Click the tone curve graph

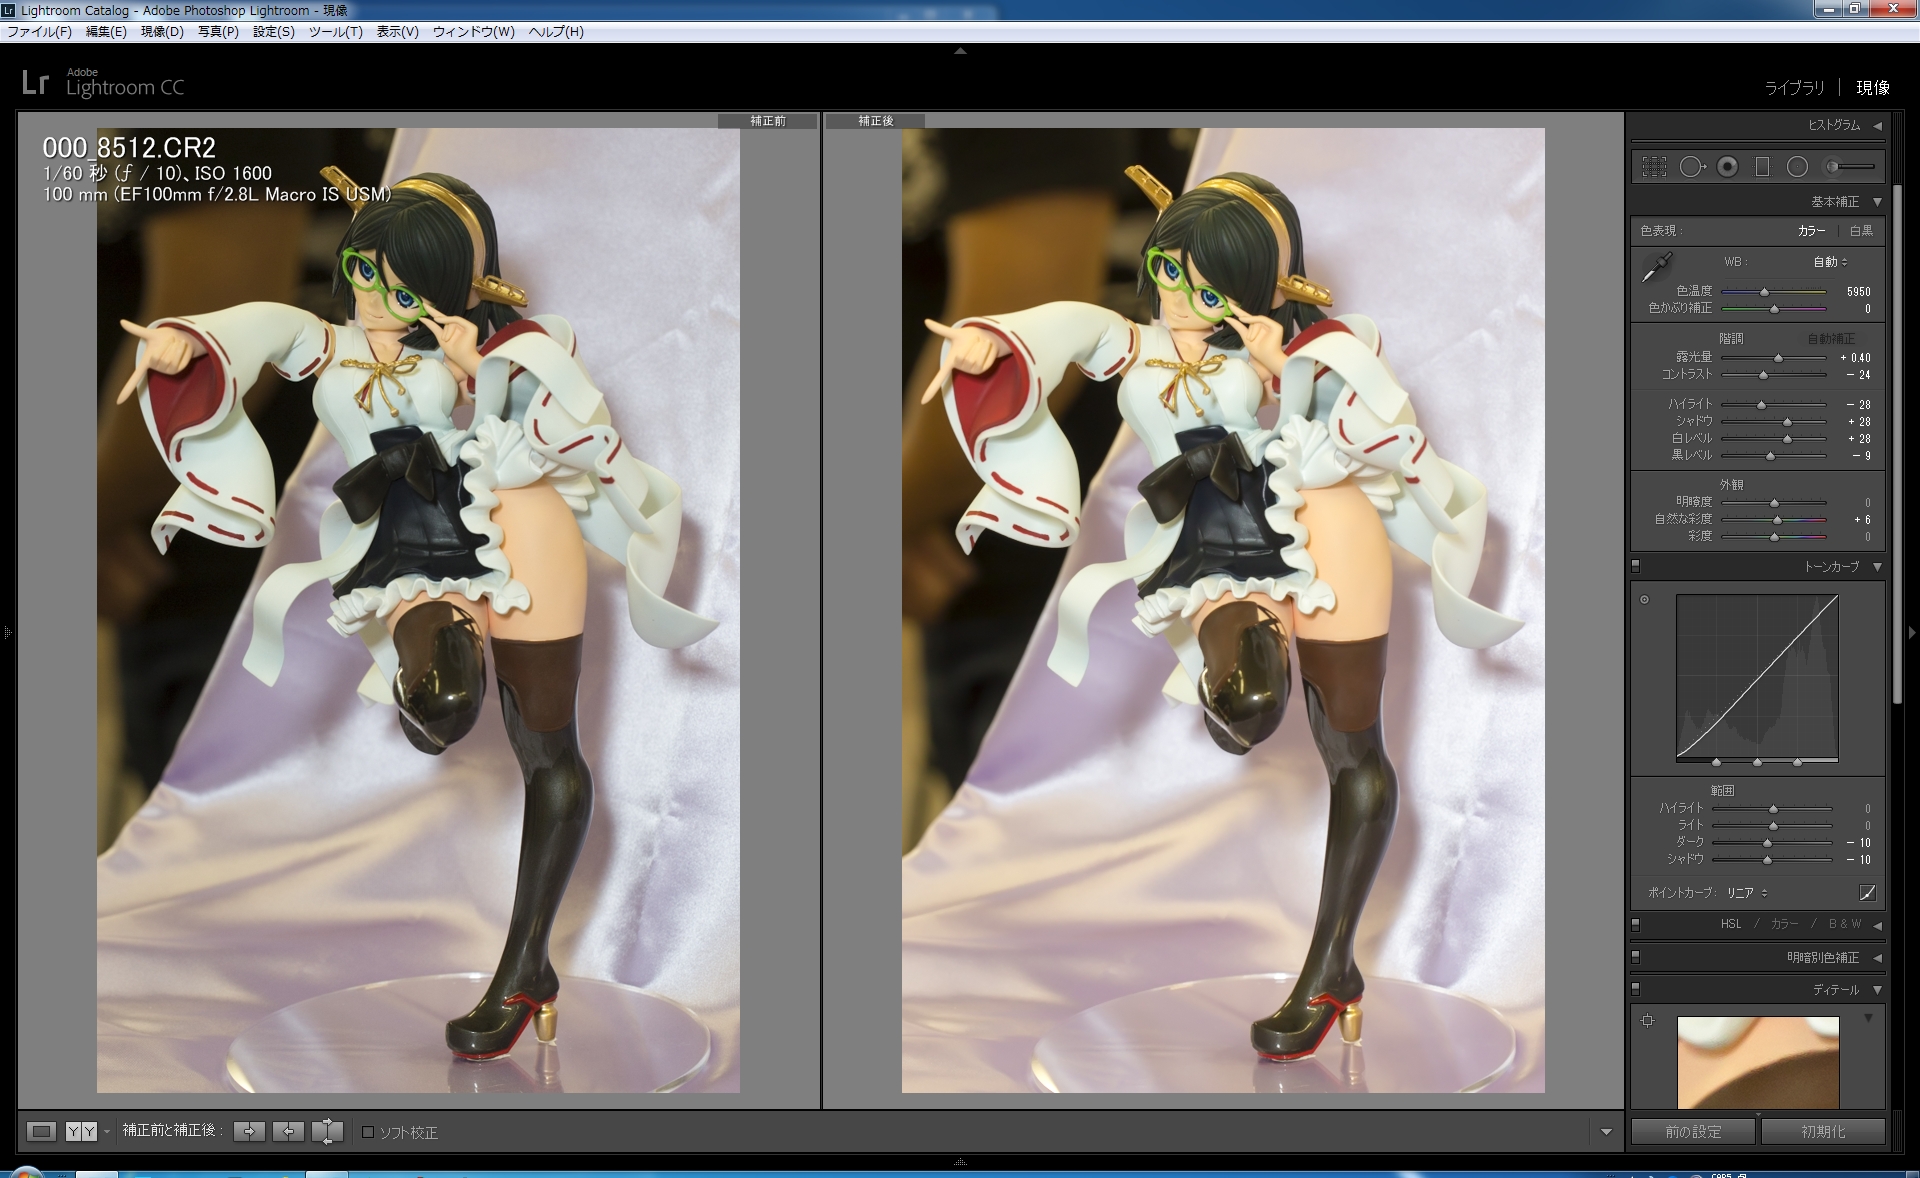click(x=1757, y=678)
